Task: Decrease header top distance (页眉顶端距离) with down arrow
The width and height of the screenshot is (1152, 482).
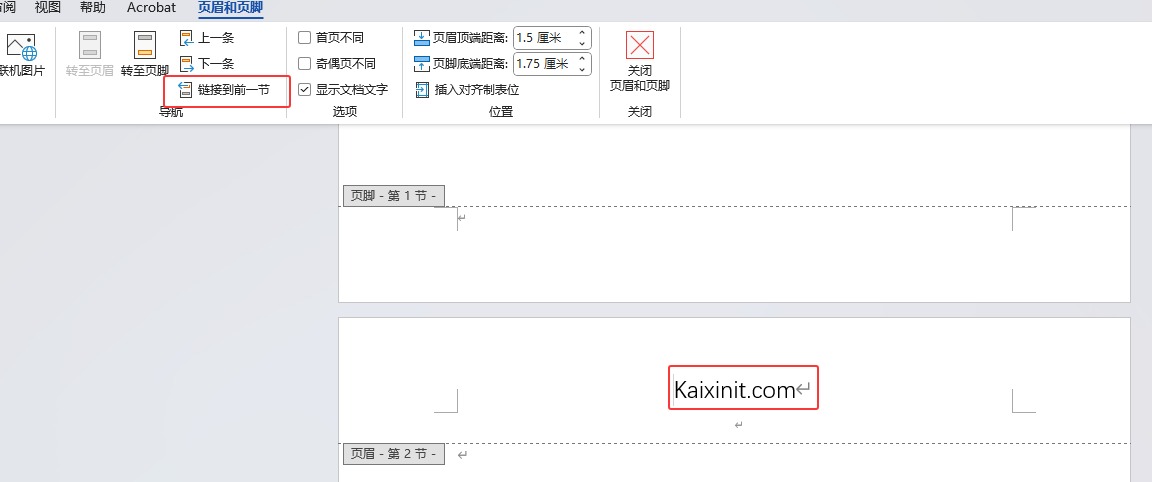Action: (x=583, y=44)
